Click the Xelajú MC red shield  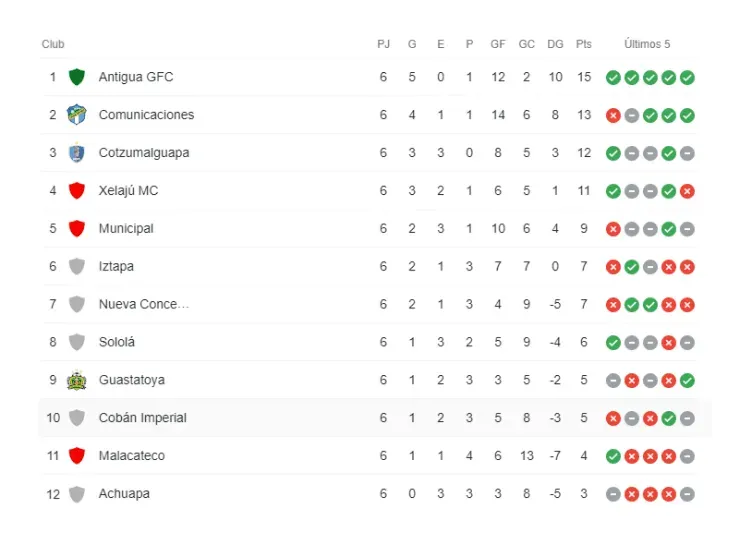pos(77,191)
